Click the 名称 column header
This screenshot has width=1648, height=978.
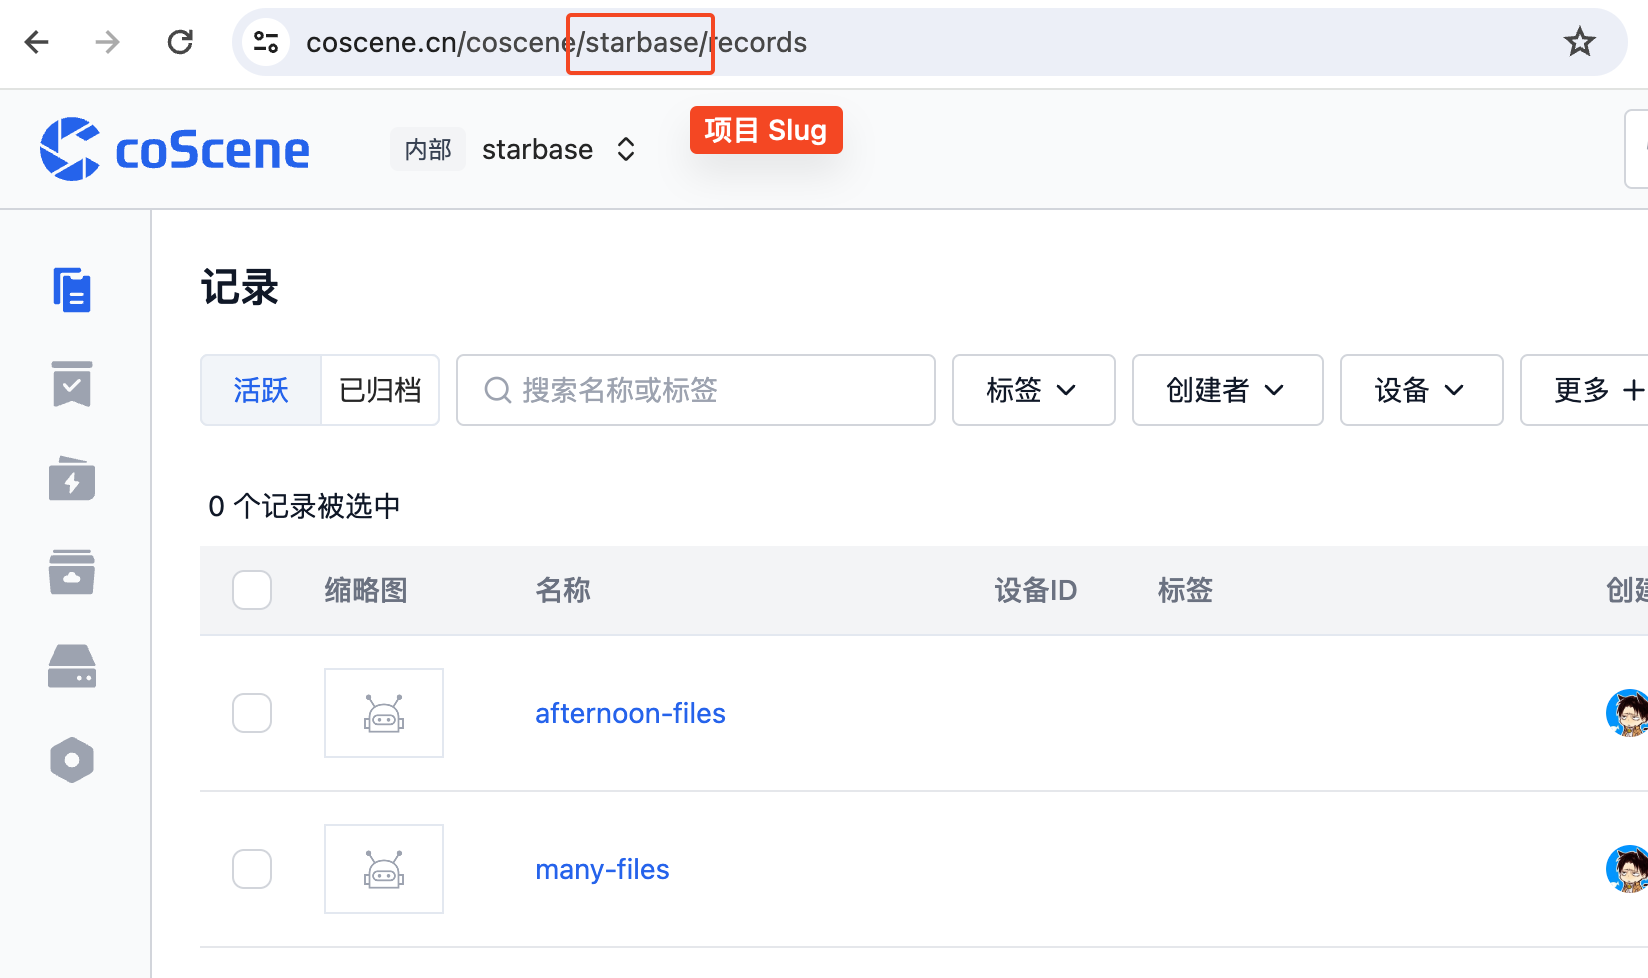(563, 590)
